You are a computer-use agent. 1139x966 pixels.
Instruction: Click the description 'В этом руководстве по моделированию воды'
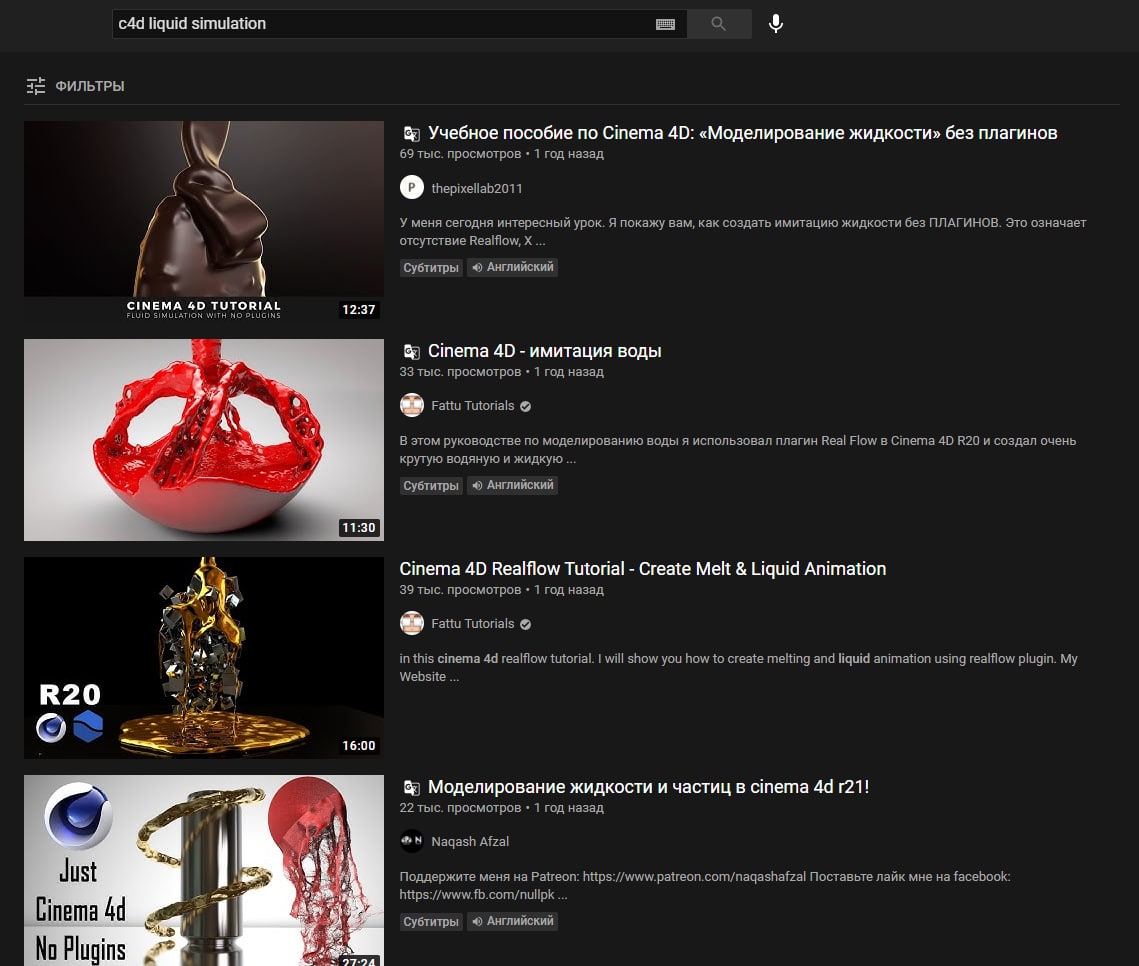click(x=737, y=450)
